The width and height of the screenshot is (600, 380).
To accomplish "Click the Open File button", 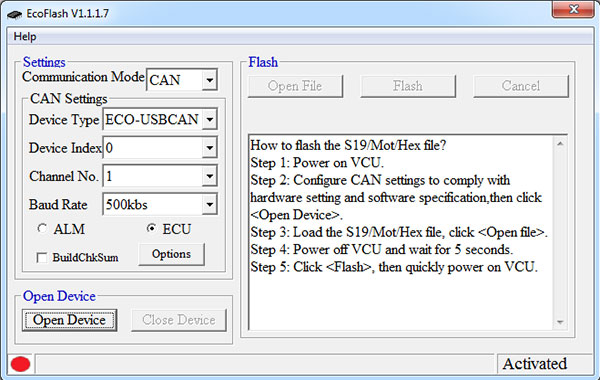I will pyautogui.click(x=295, y=86).
